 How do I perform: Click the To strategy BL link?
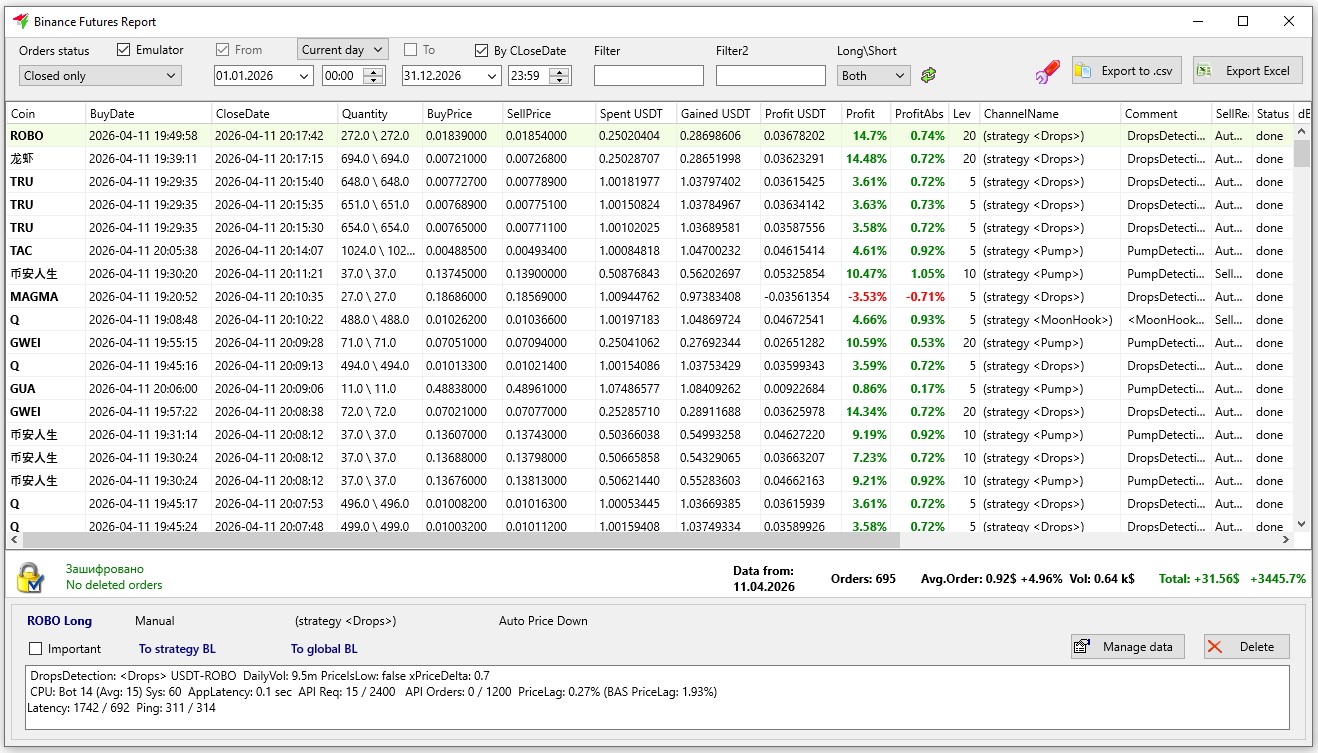coord(177,649)
